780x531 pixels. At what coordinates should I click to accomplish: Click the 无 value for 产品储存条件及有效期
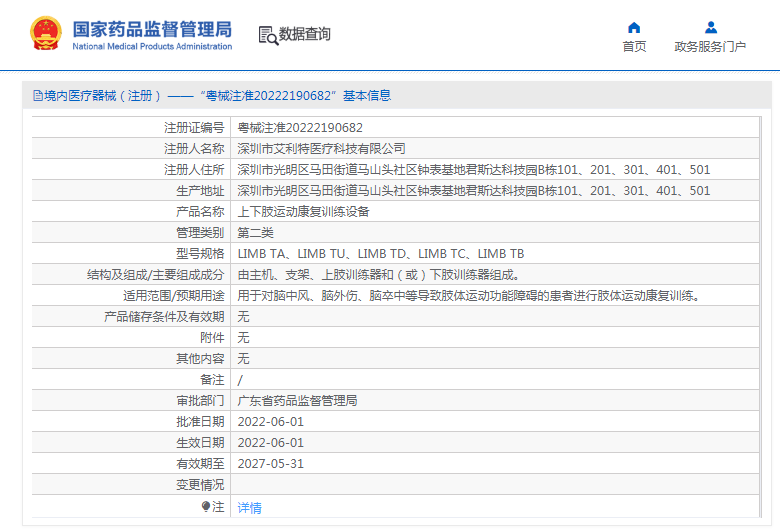tap(243, 317)
